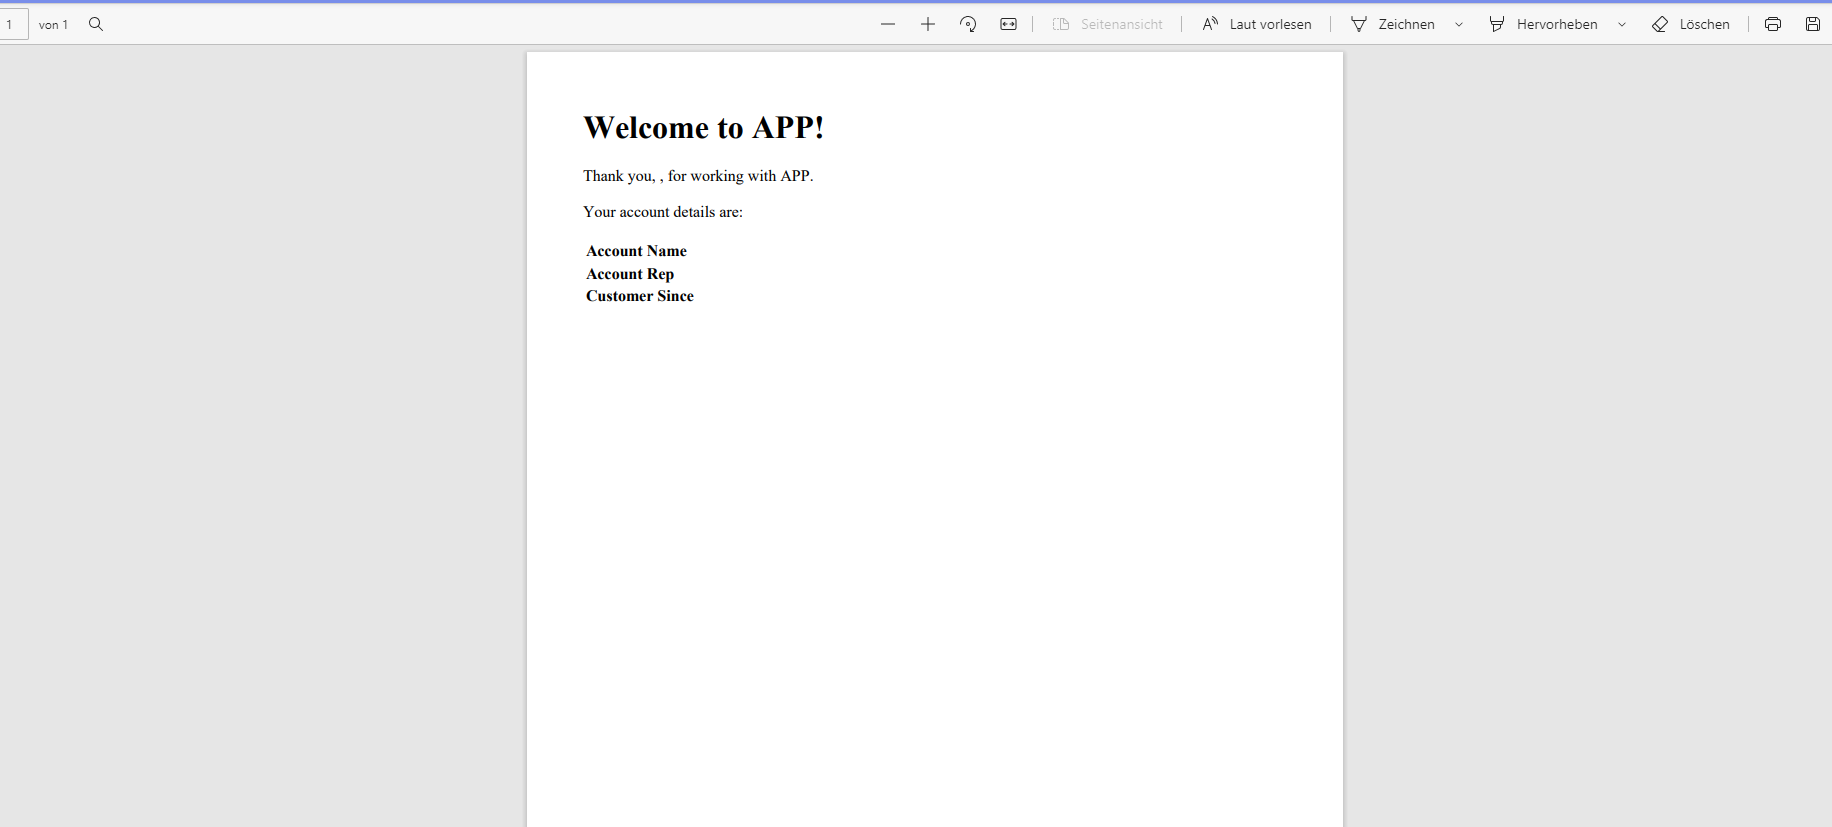This screenshot has width=1832, height=827.
Task: Click the 'Account Rep' label
Action: pos(630,274)
